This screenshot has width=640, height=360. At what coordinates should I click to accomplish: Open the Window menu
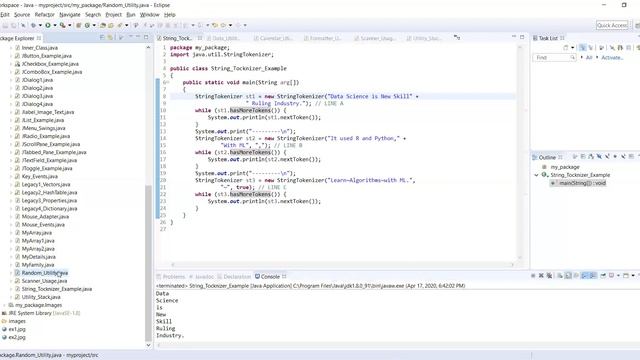click(149, 15)
